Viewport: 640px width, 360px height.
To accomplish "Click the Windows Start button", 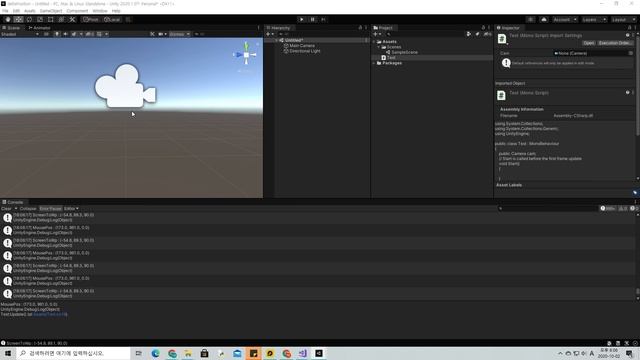I will [8, 353].
